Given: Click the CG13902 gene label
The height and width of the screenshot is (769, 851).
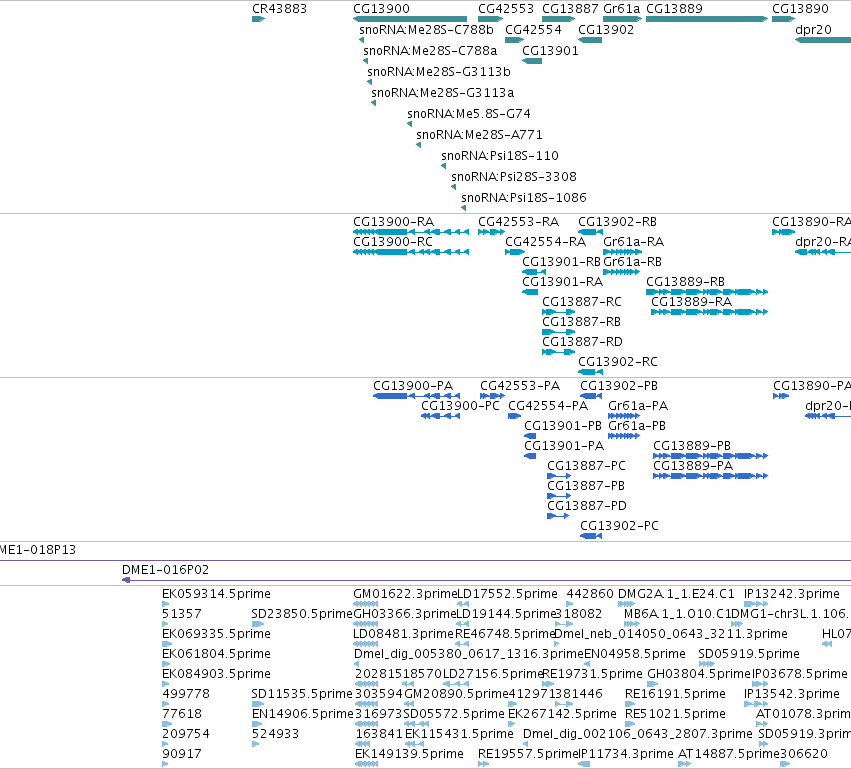Looking at the screenshot, I should point(606,30).
